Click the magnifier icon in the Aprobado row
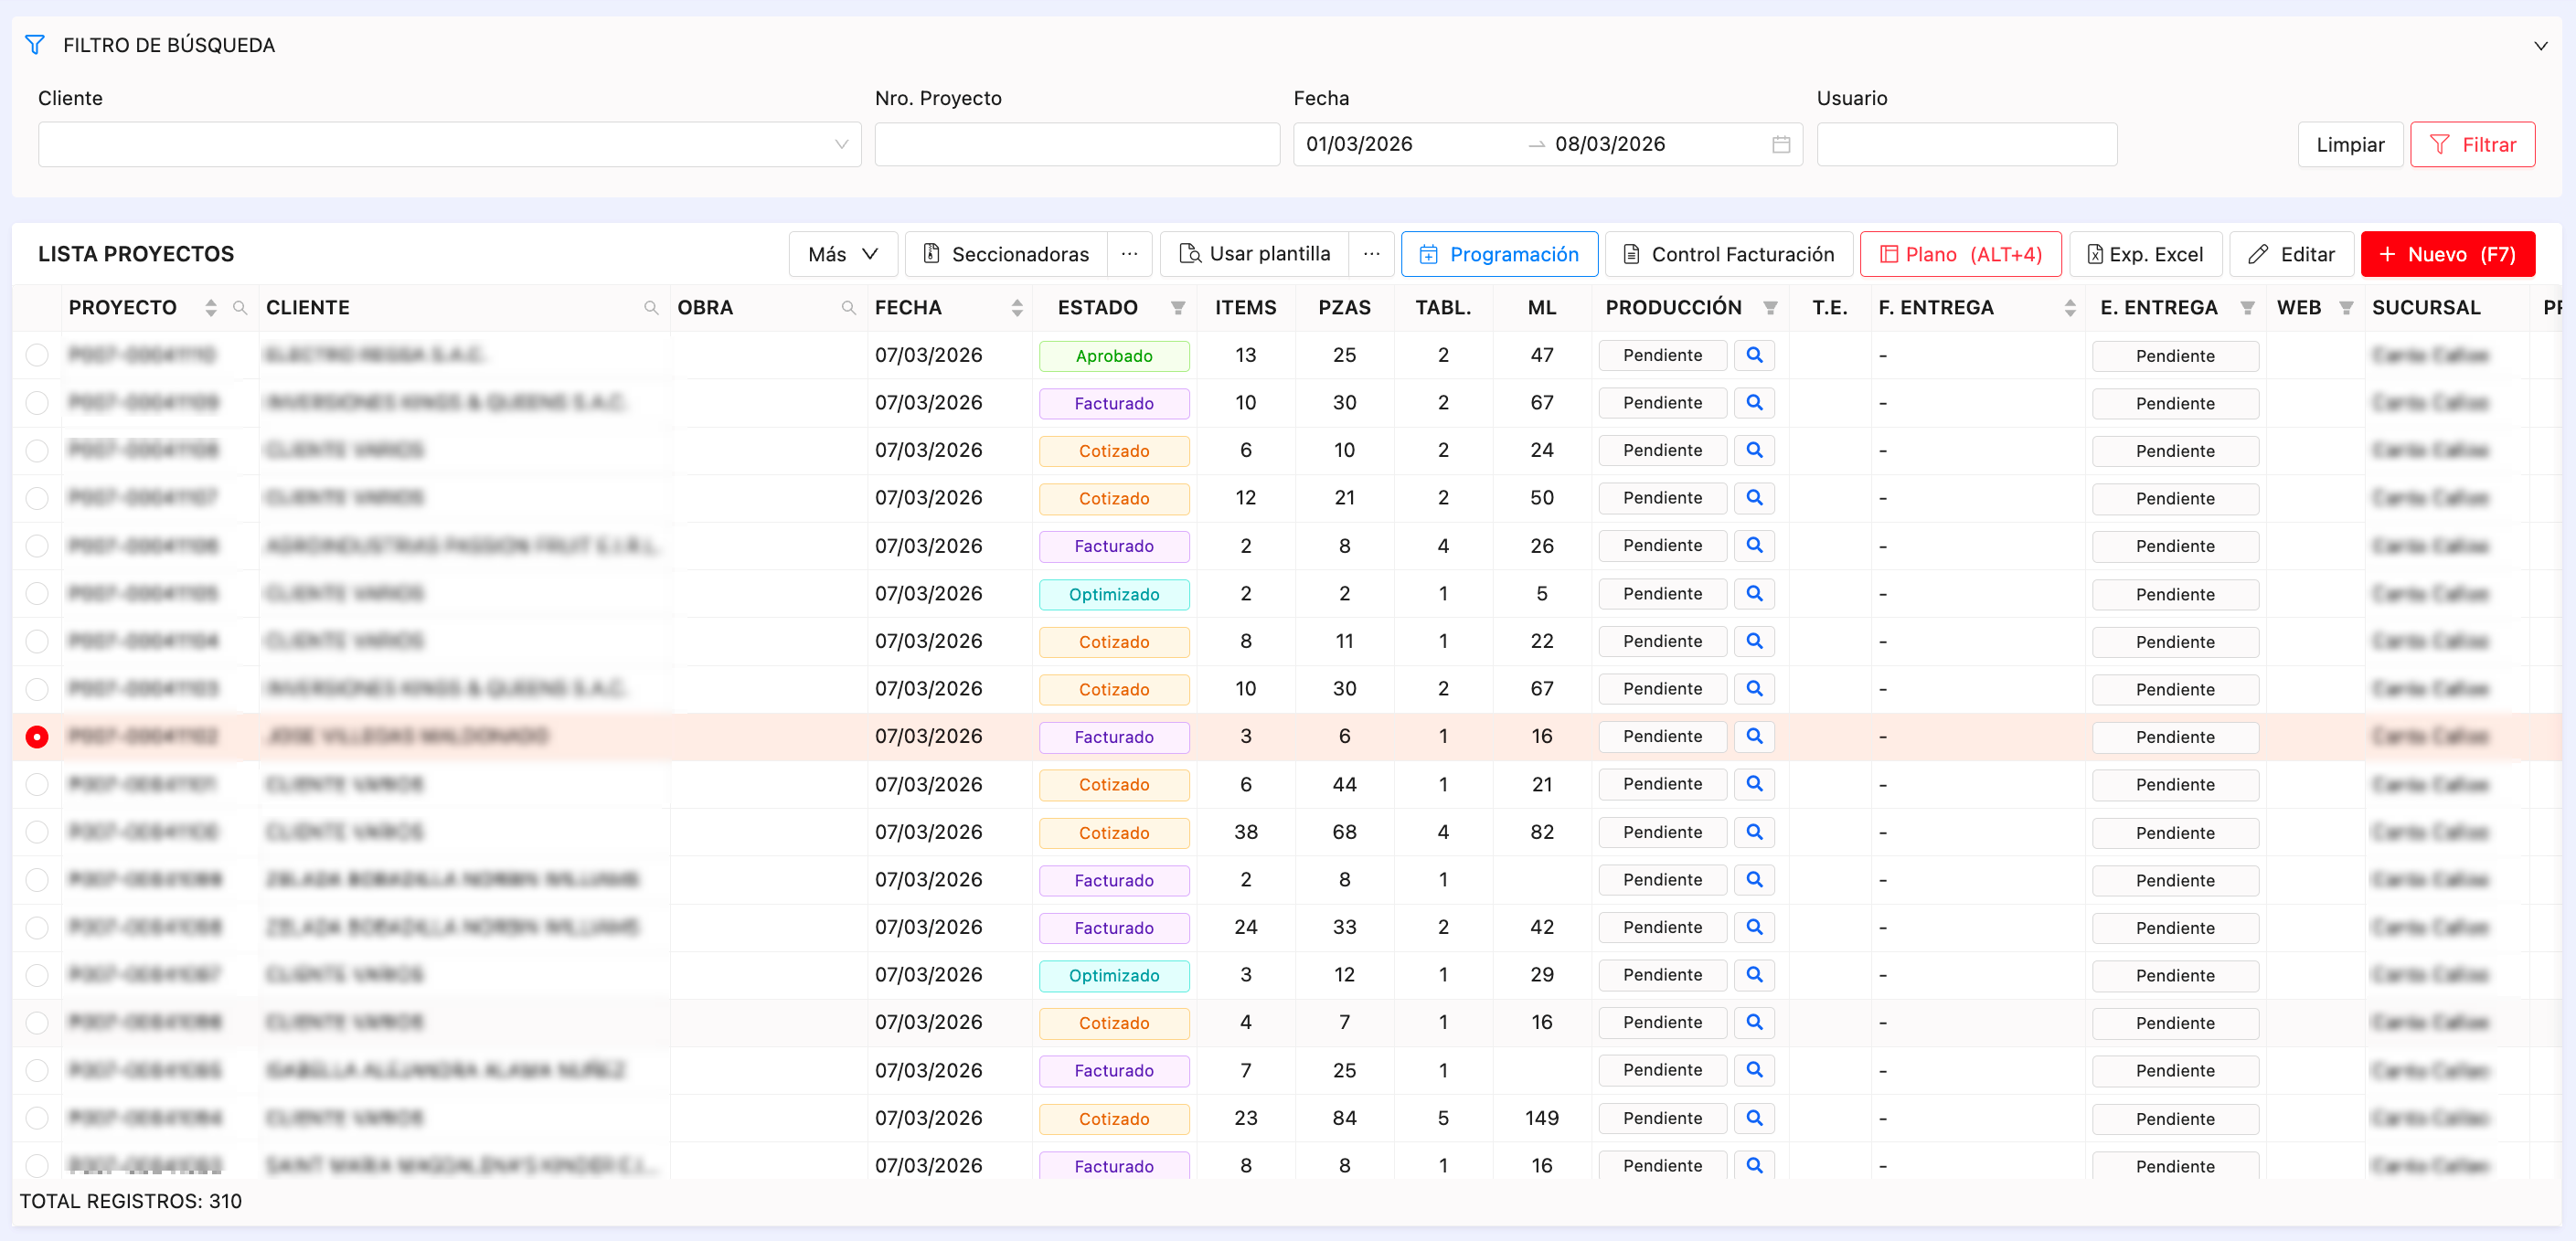The height and width of the screenshot is (1241, 2576). [x=1754, y=355]
